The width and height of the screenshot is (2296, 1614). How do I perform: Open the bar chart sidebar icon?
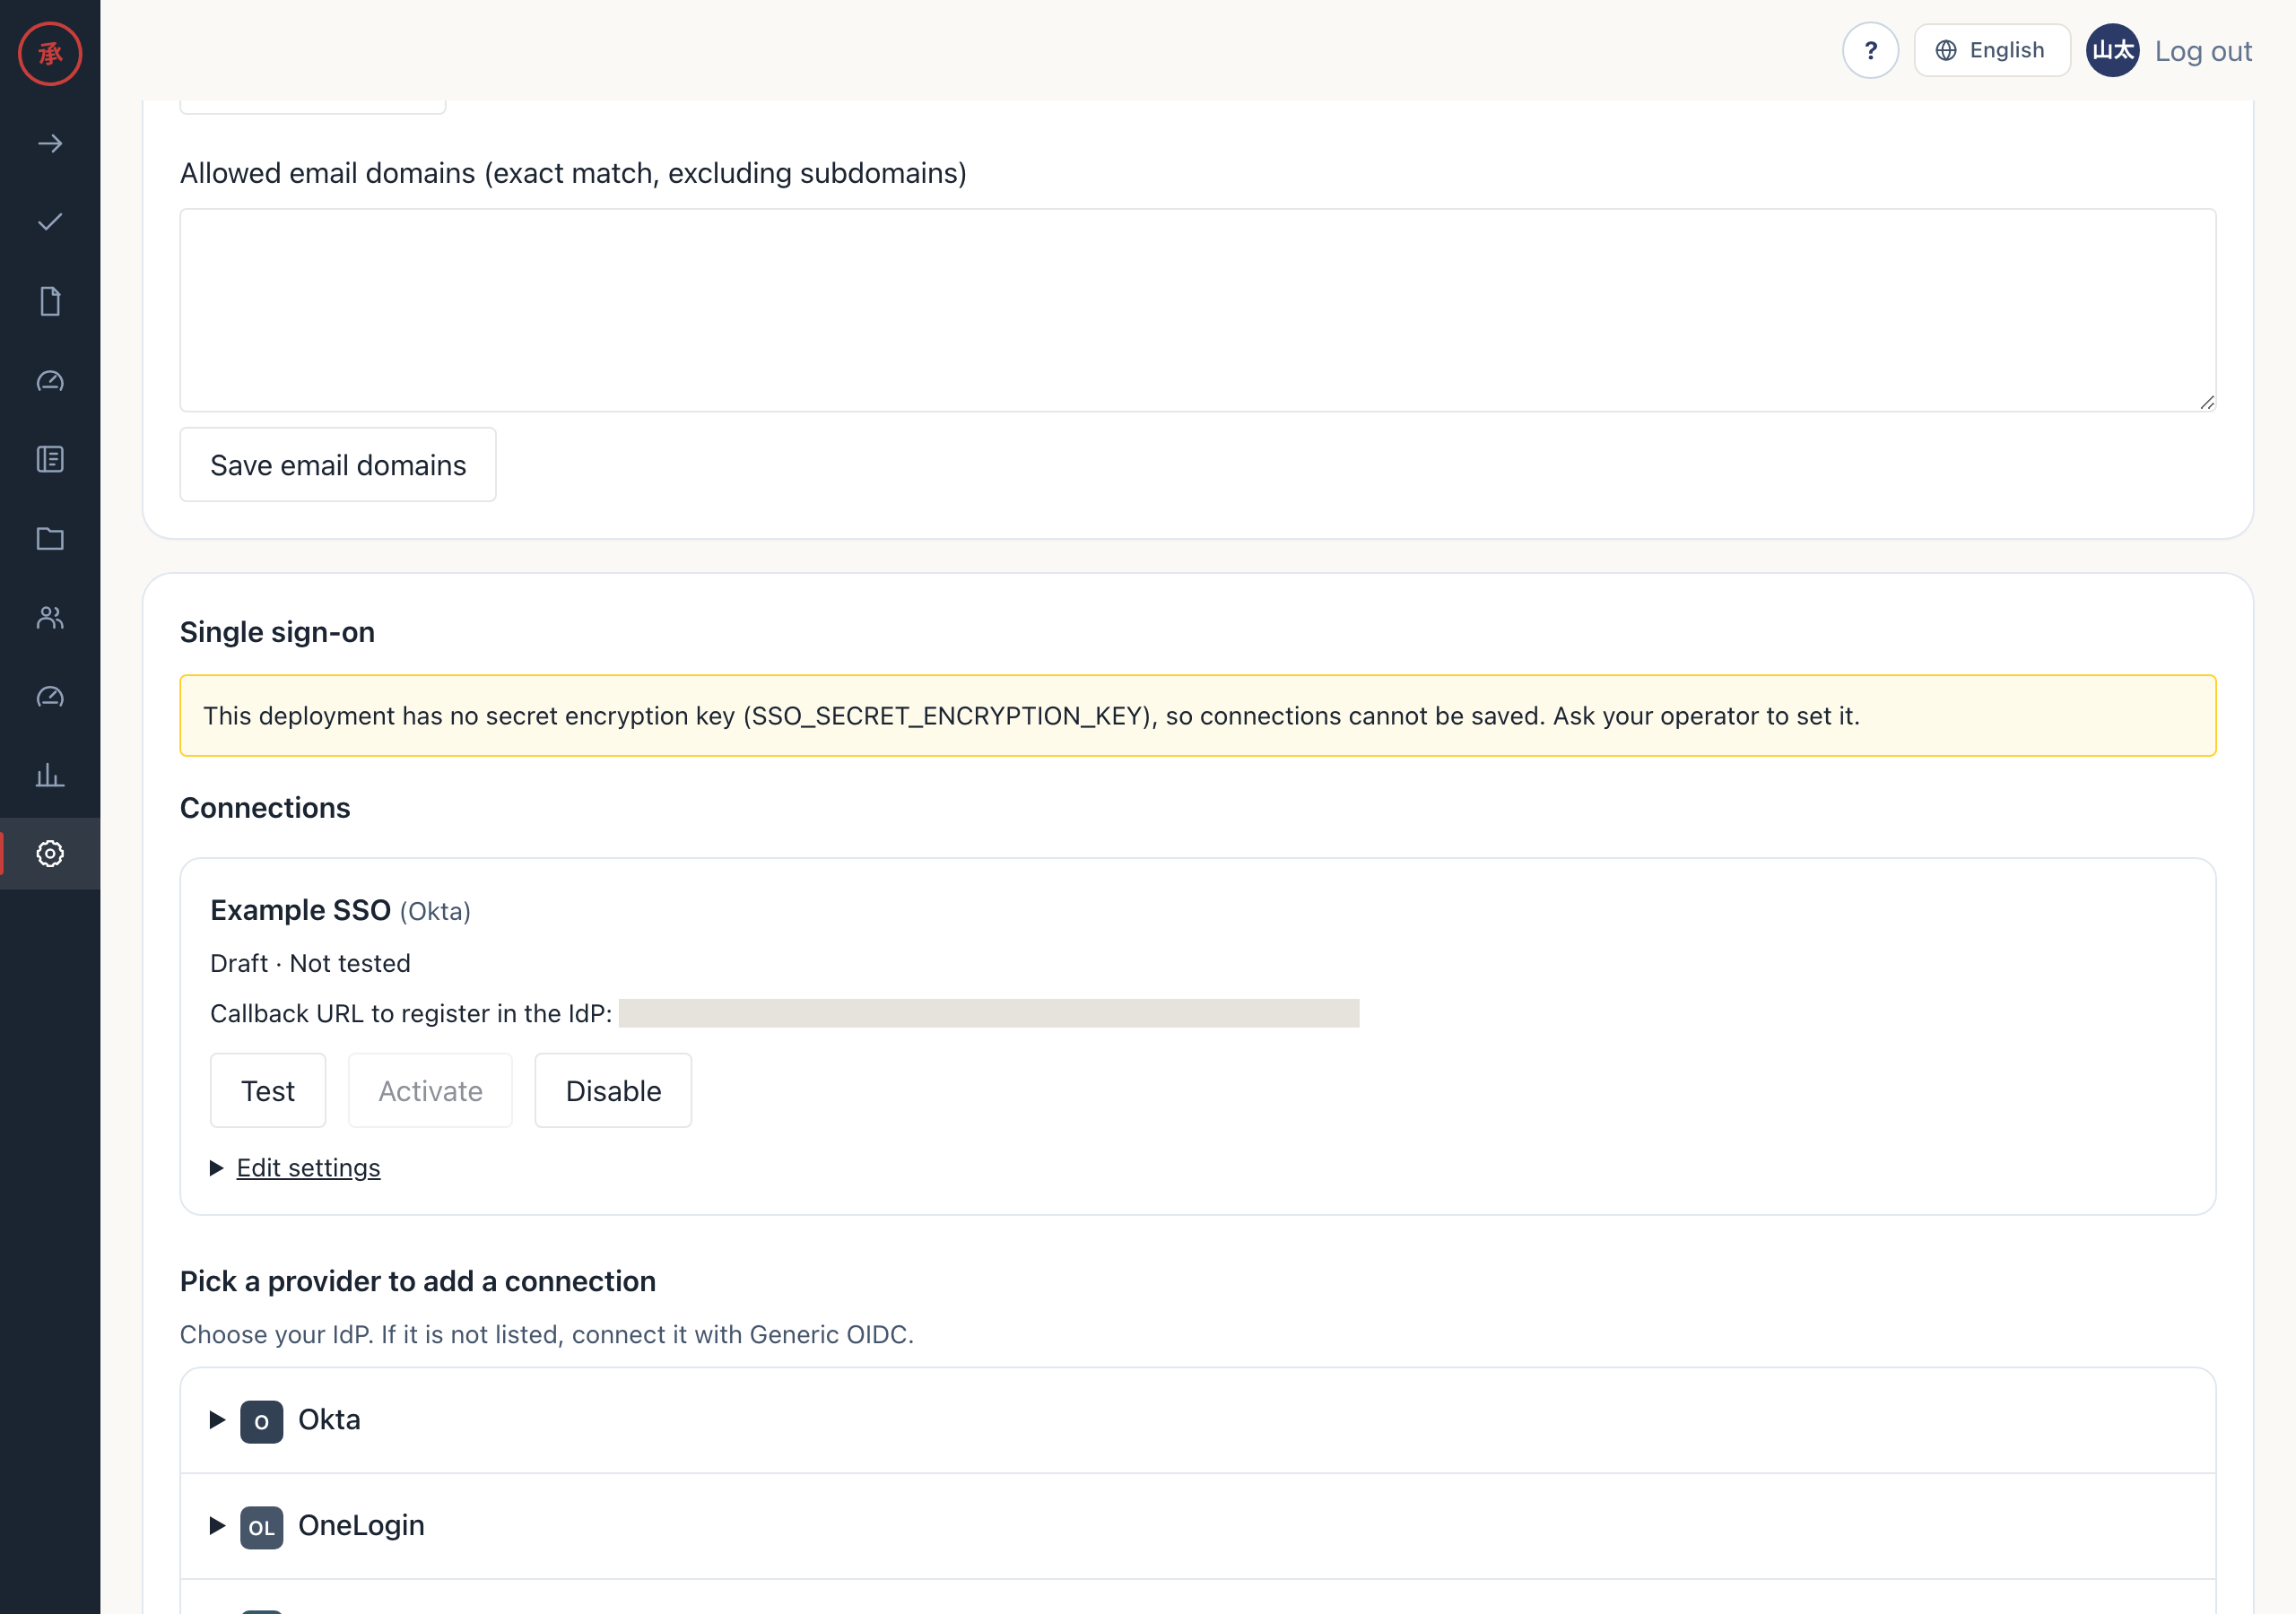tap(50, 775)
